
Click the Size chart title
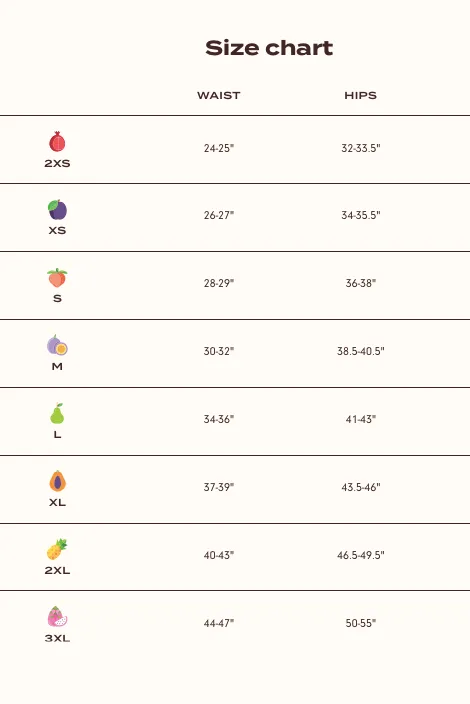(269, 48)
